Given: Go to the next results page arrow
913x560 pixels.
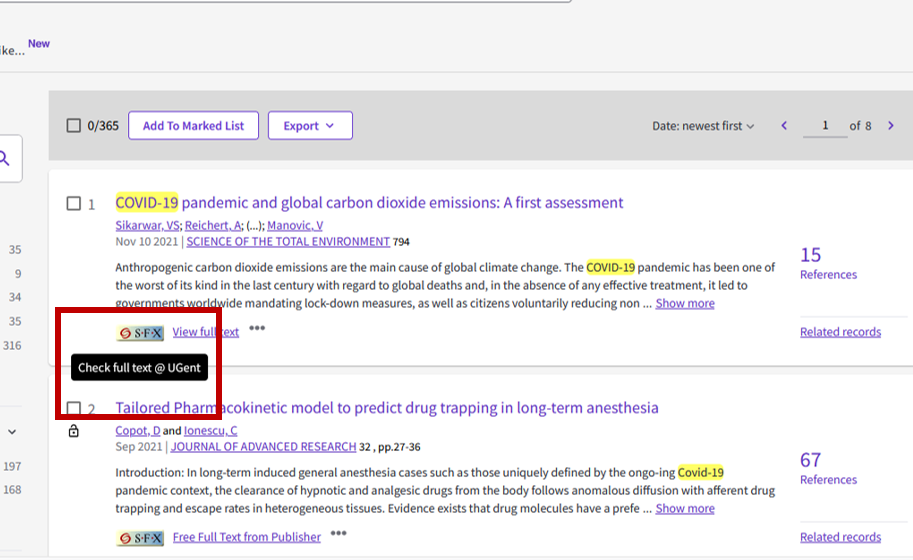Looking at the screenshot, I should [890, 126].
